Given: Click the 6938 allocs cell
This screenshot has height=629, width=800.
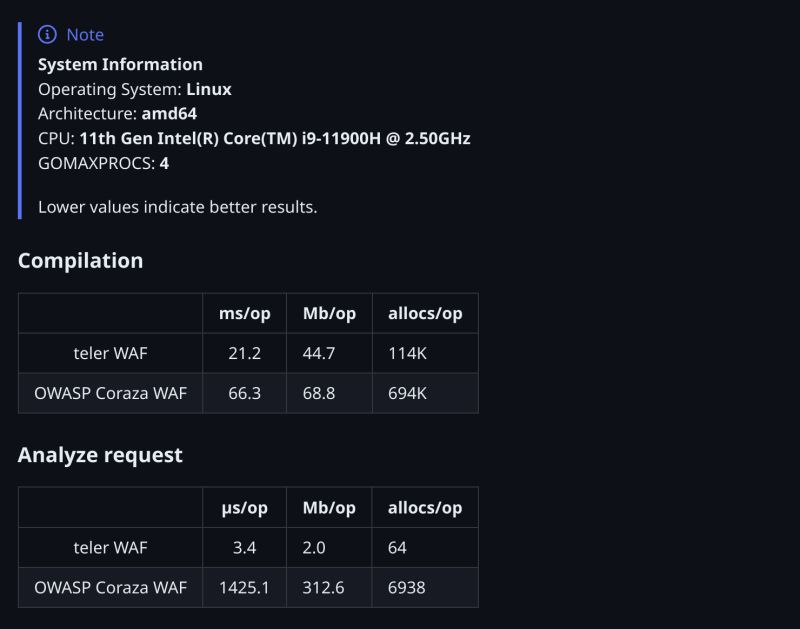Looking at the screenshot, I should coord(407,588).
